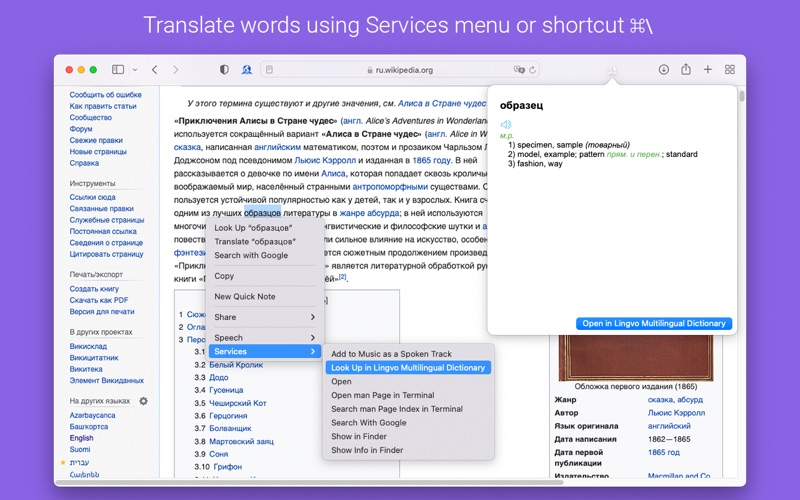Viewport: 800px width, 500px height.
Task: Follow the антропоморфными link
Action: pyautogui.click(x=390, y=187)
